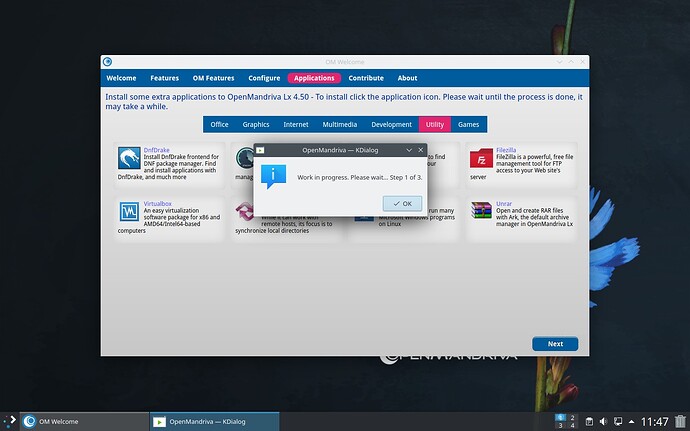Screen dimensions: 690x431
Task: Select the Applications tab
Action: click(x=314, y=78)
